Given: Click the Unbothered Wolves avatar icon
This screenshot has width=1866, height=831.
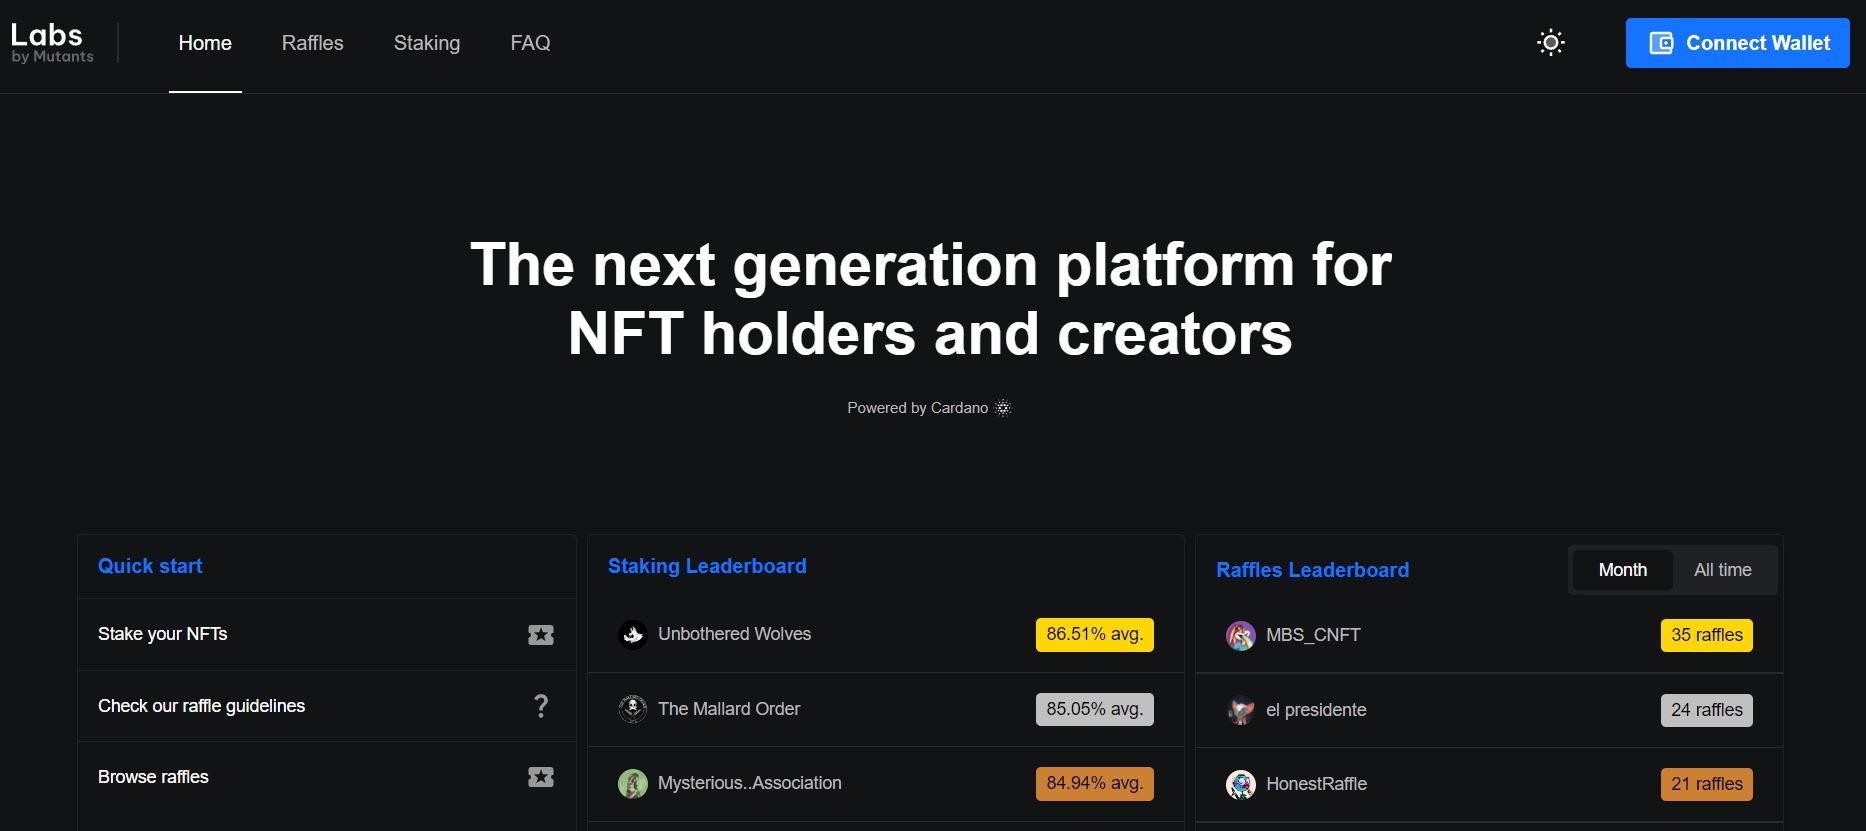Looking at the screenshot, I should [632, 635].
